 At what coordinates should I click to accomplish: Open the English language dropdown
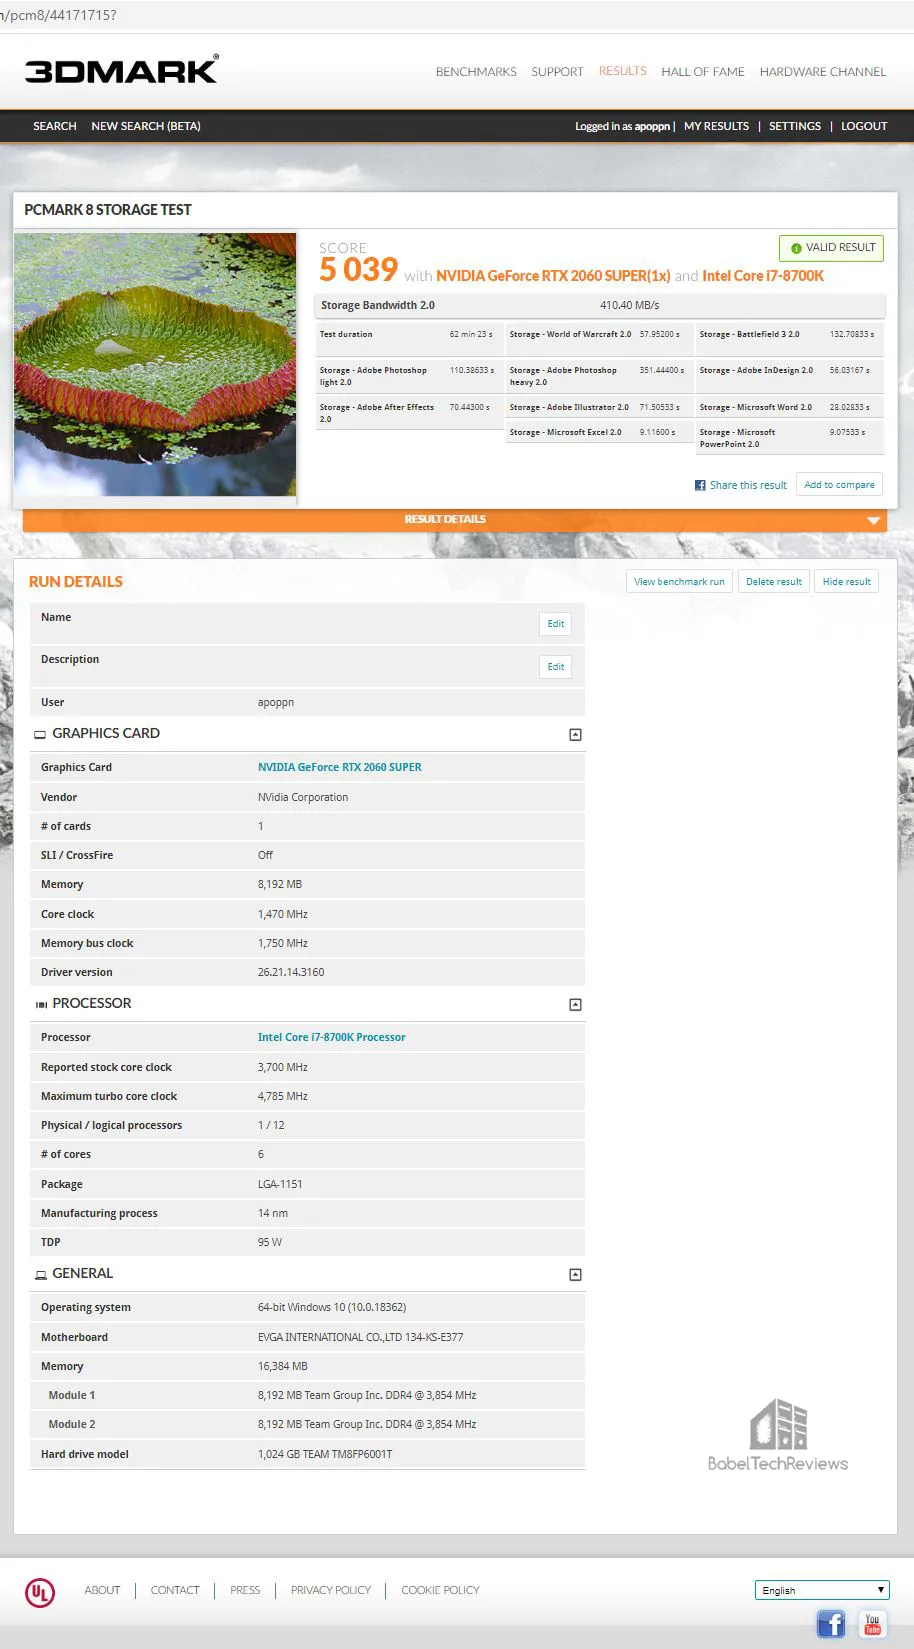tap(822, 1590)
